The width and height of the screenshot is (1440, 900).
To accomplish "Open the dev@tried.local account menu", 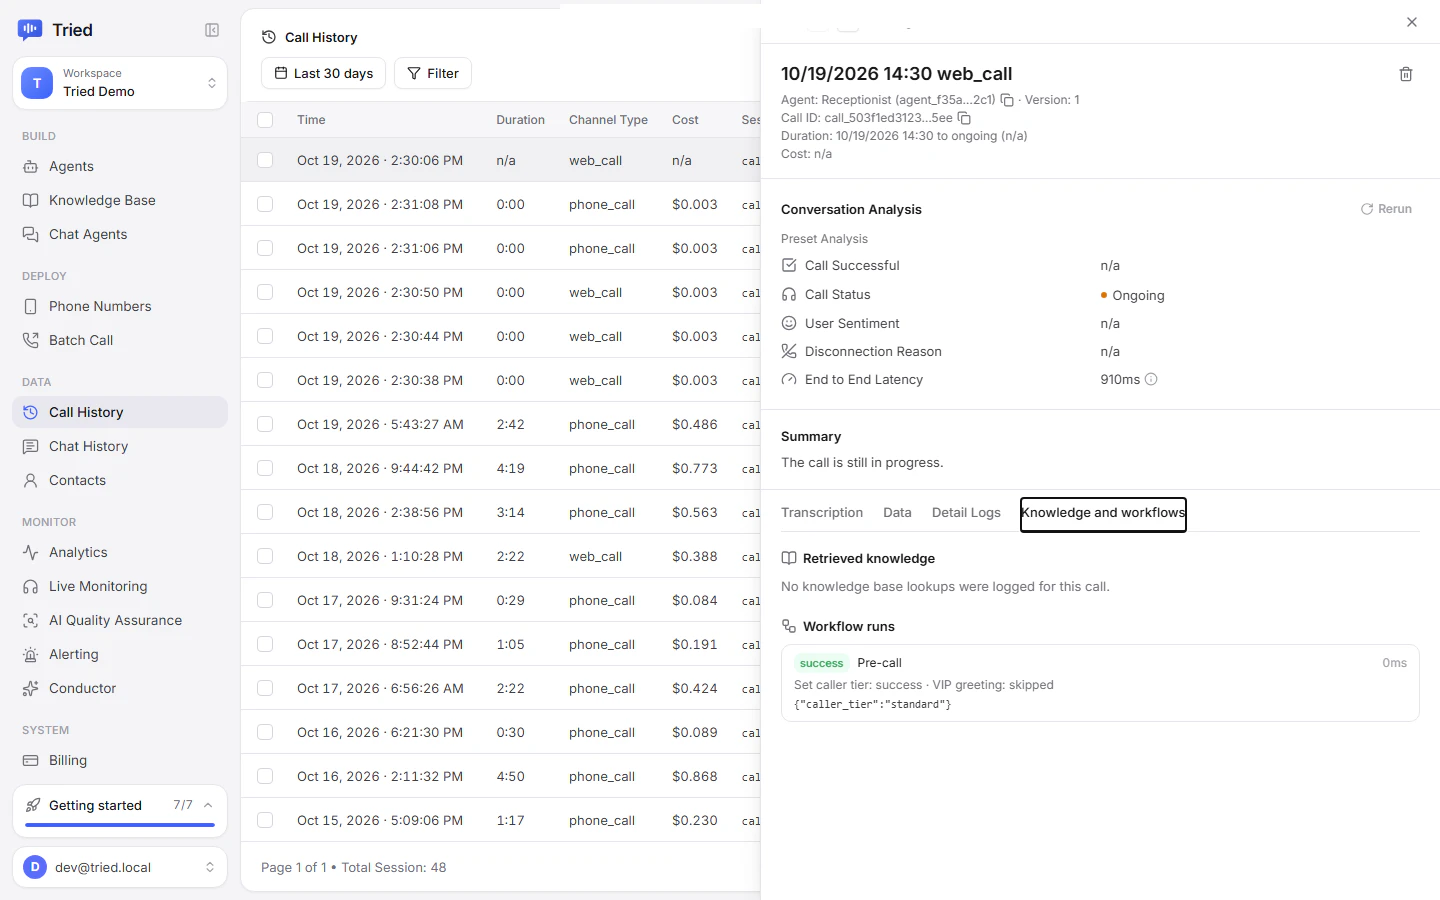I will coord(120,867).
